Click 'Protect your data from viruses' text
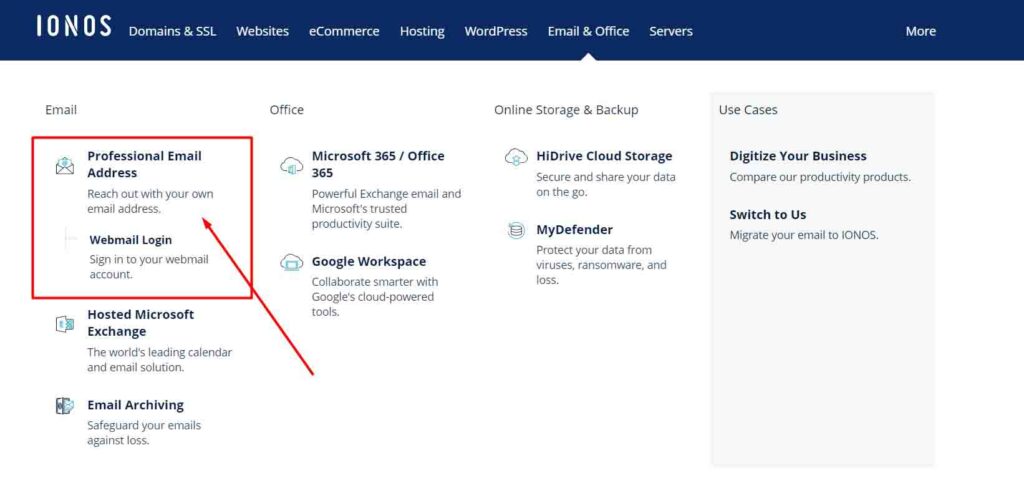1024x503 pixels. point(601,265)
